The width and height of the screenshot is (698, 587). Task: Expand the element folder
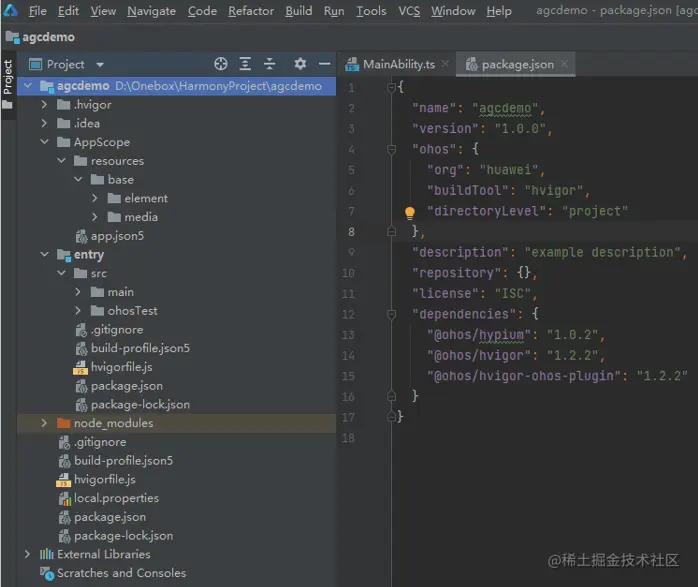point(94,198)
